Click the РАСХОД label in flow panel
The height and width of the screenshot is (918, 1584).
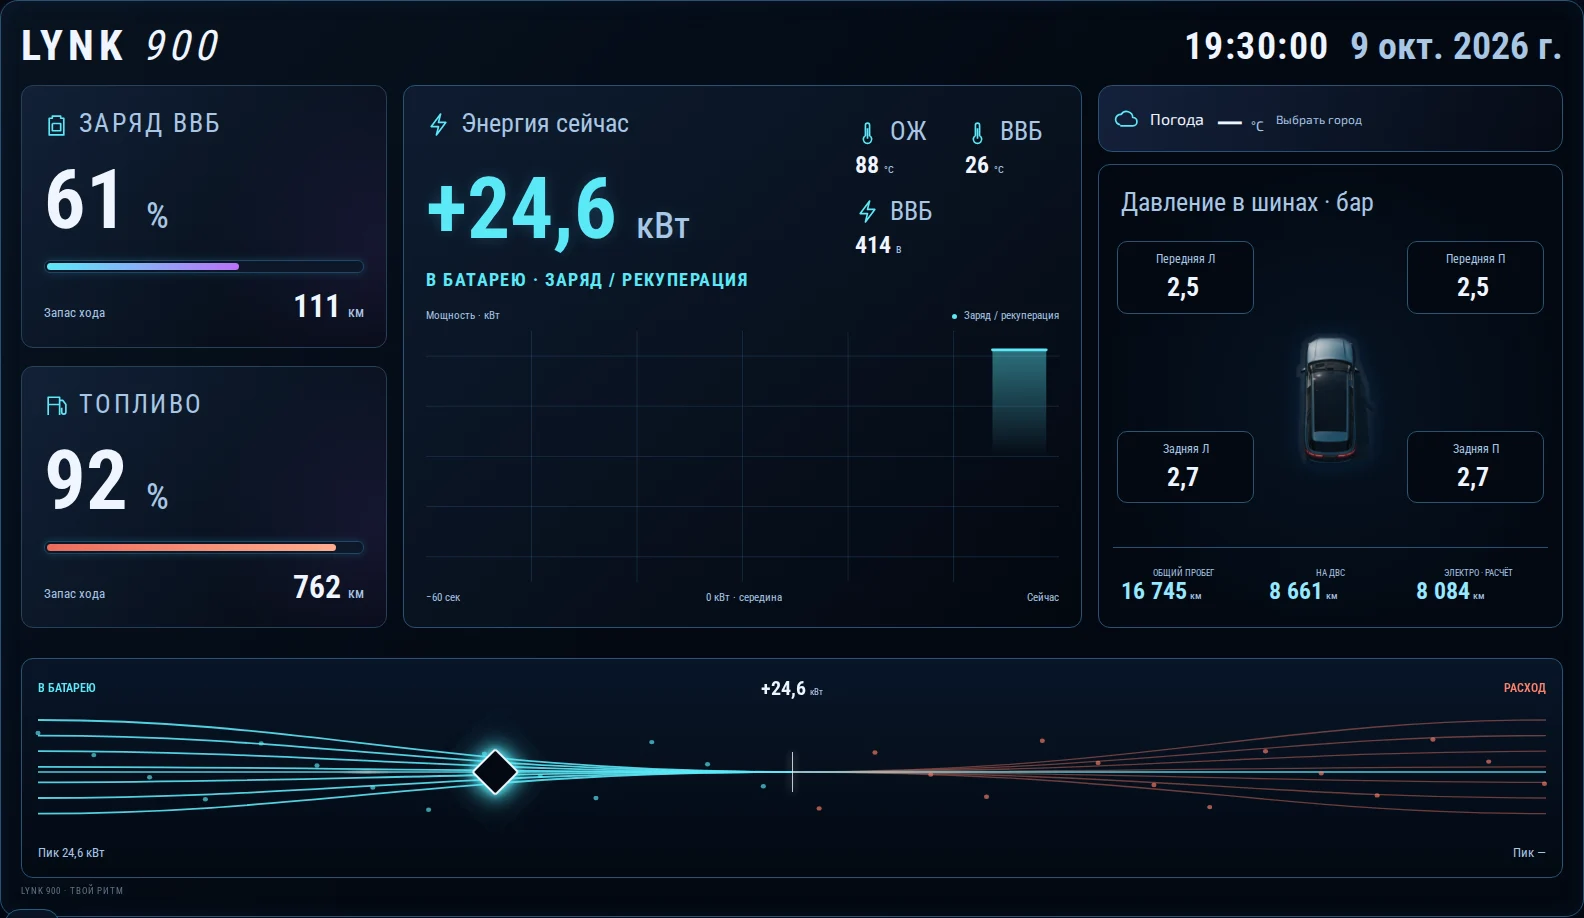[1524, 688]
